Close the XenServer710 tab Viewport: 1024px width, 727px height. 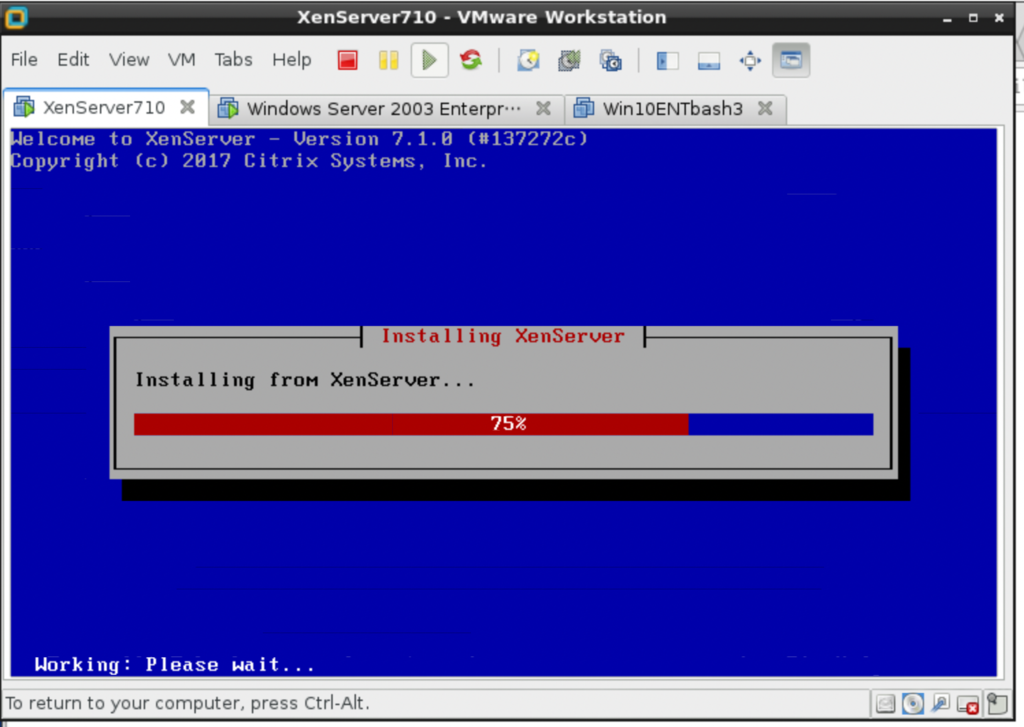click(x=187, y=106)
